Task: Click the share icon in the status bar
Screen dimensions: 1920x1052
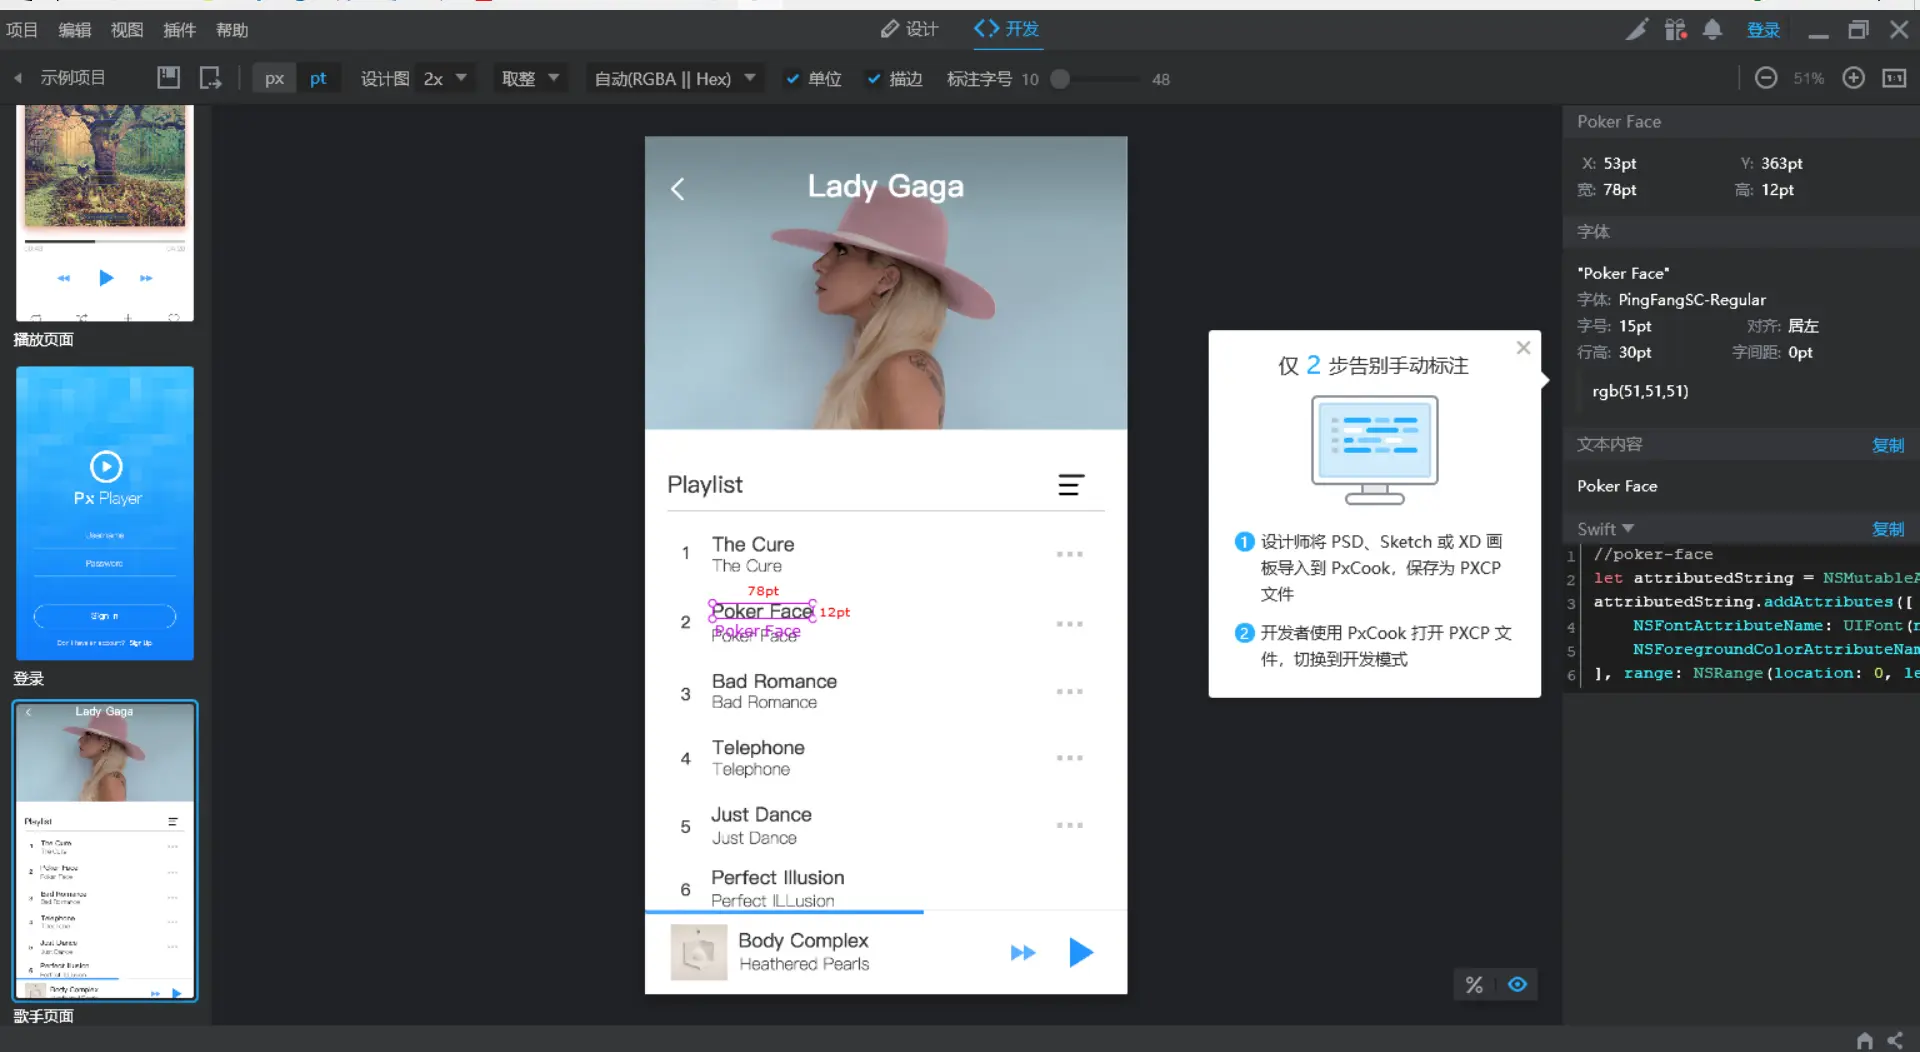Action: (1895, 1040)
